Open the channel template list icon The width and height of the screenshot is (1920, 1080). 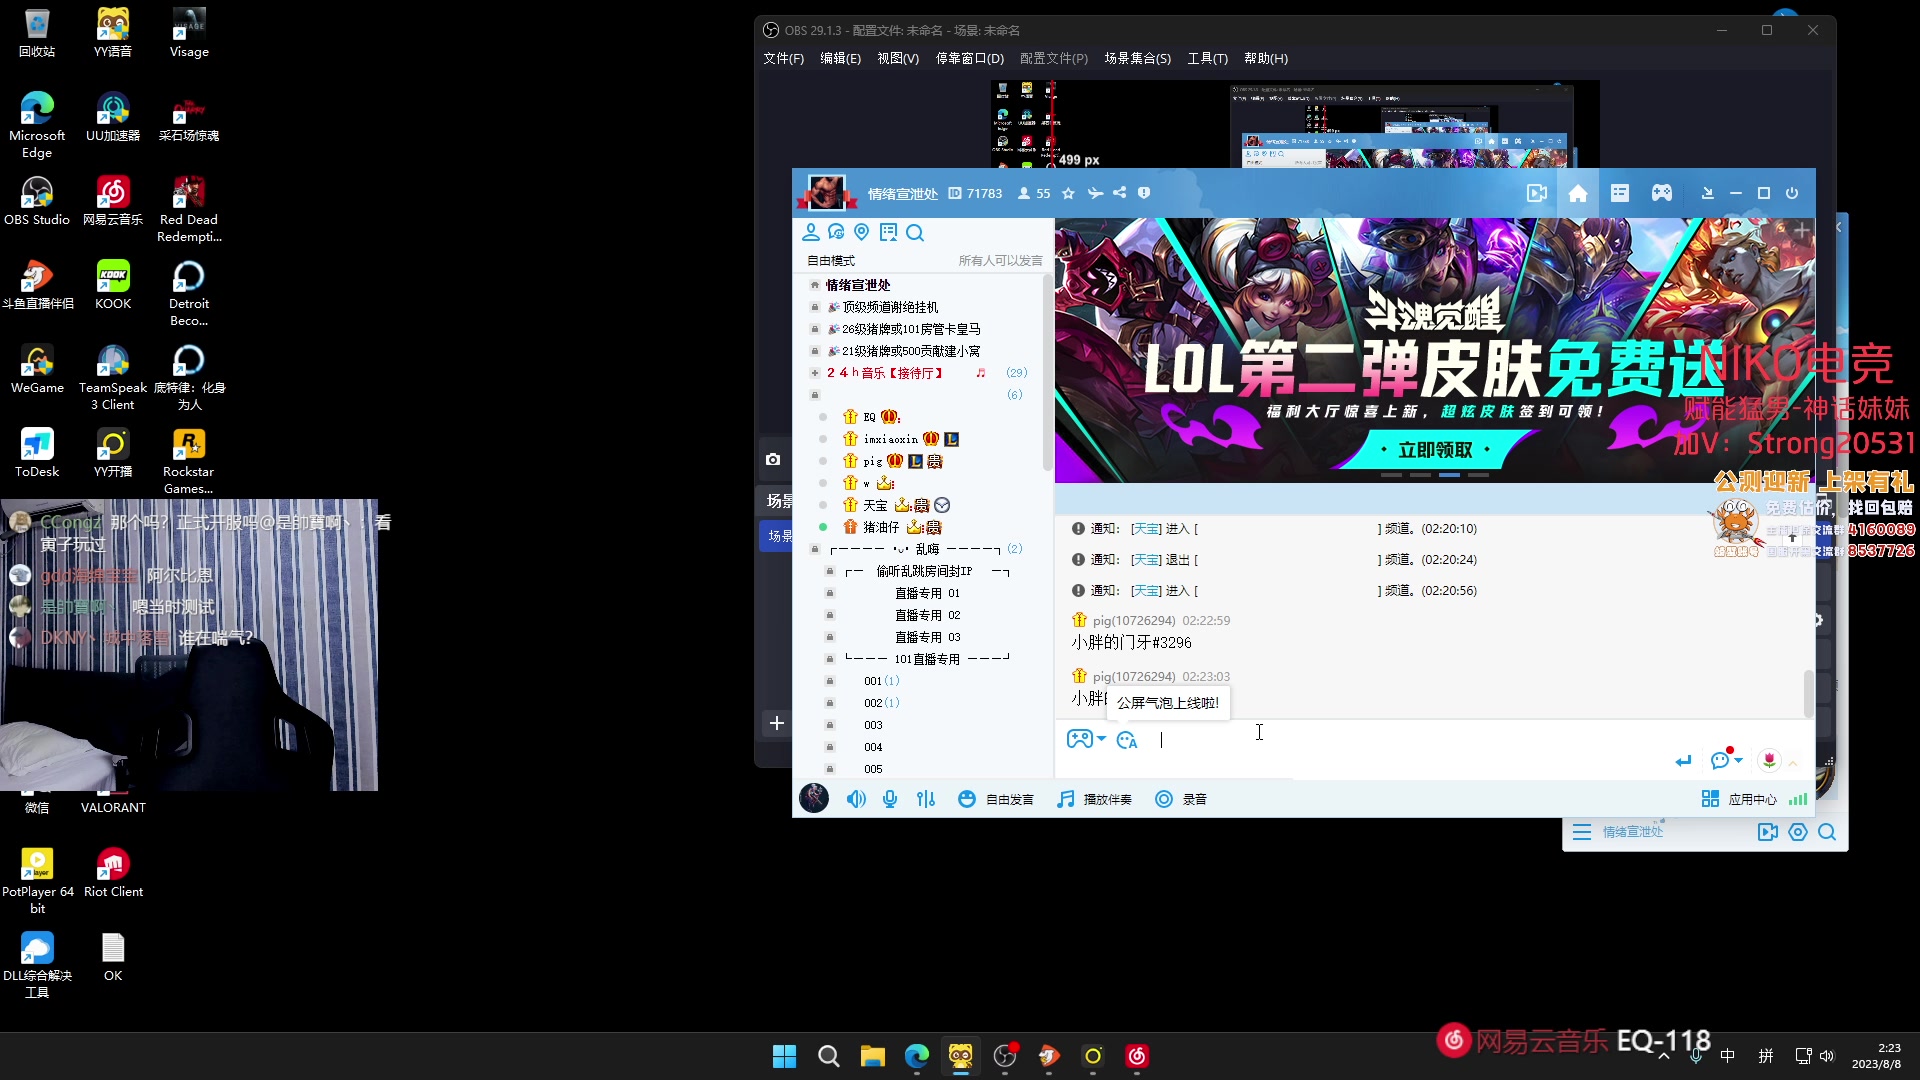click(1620, 193)
